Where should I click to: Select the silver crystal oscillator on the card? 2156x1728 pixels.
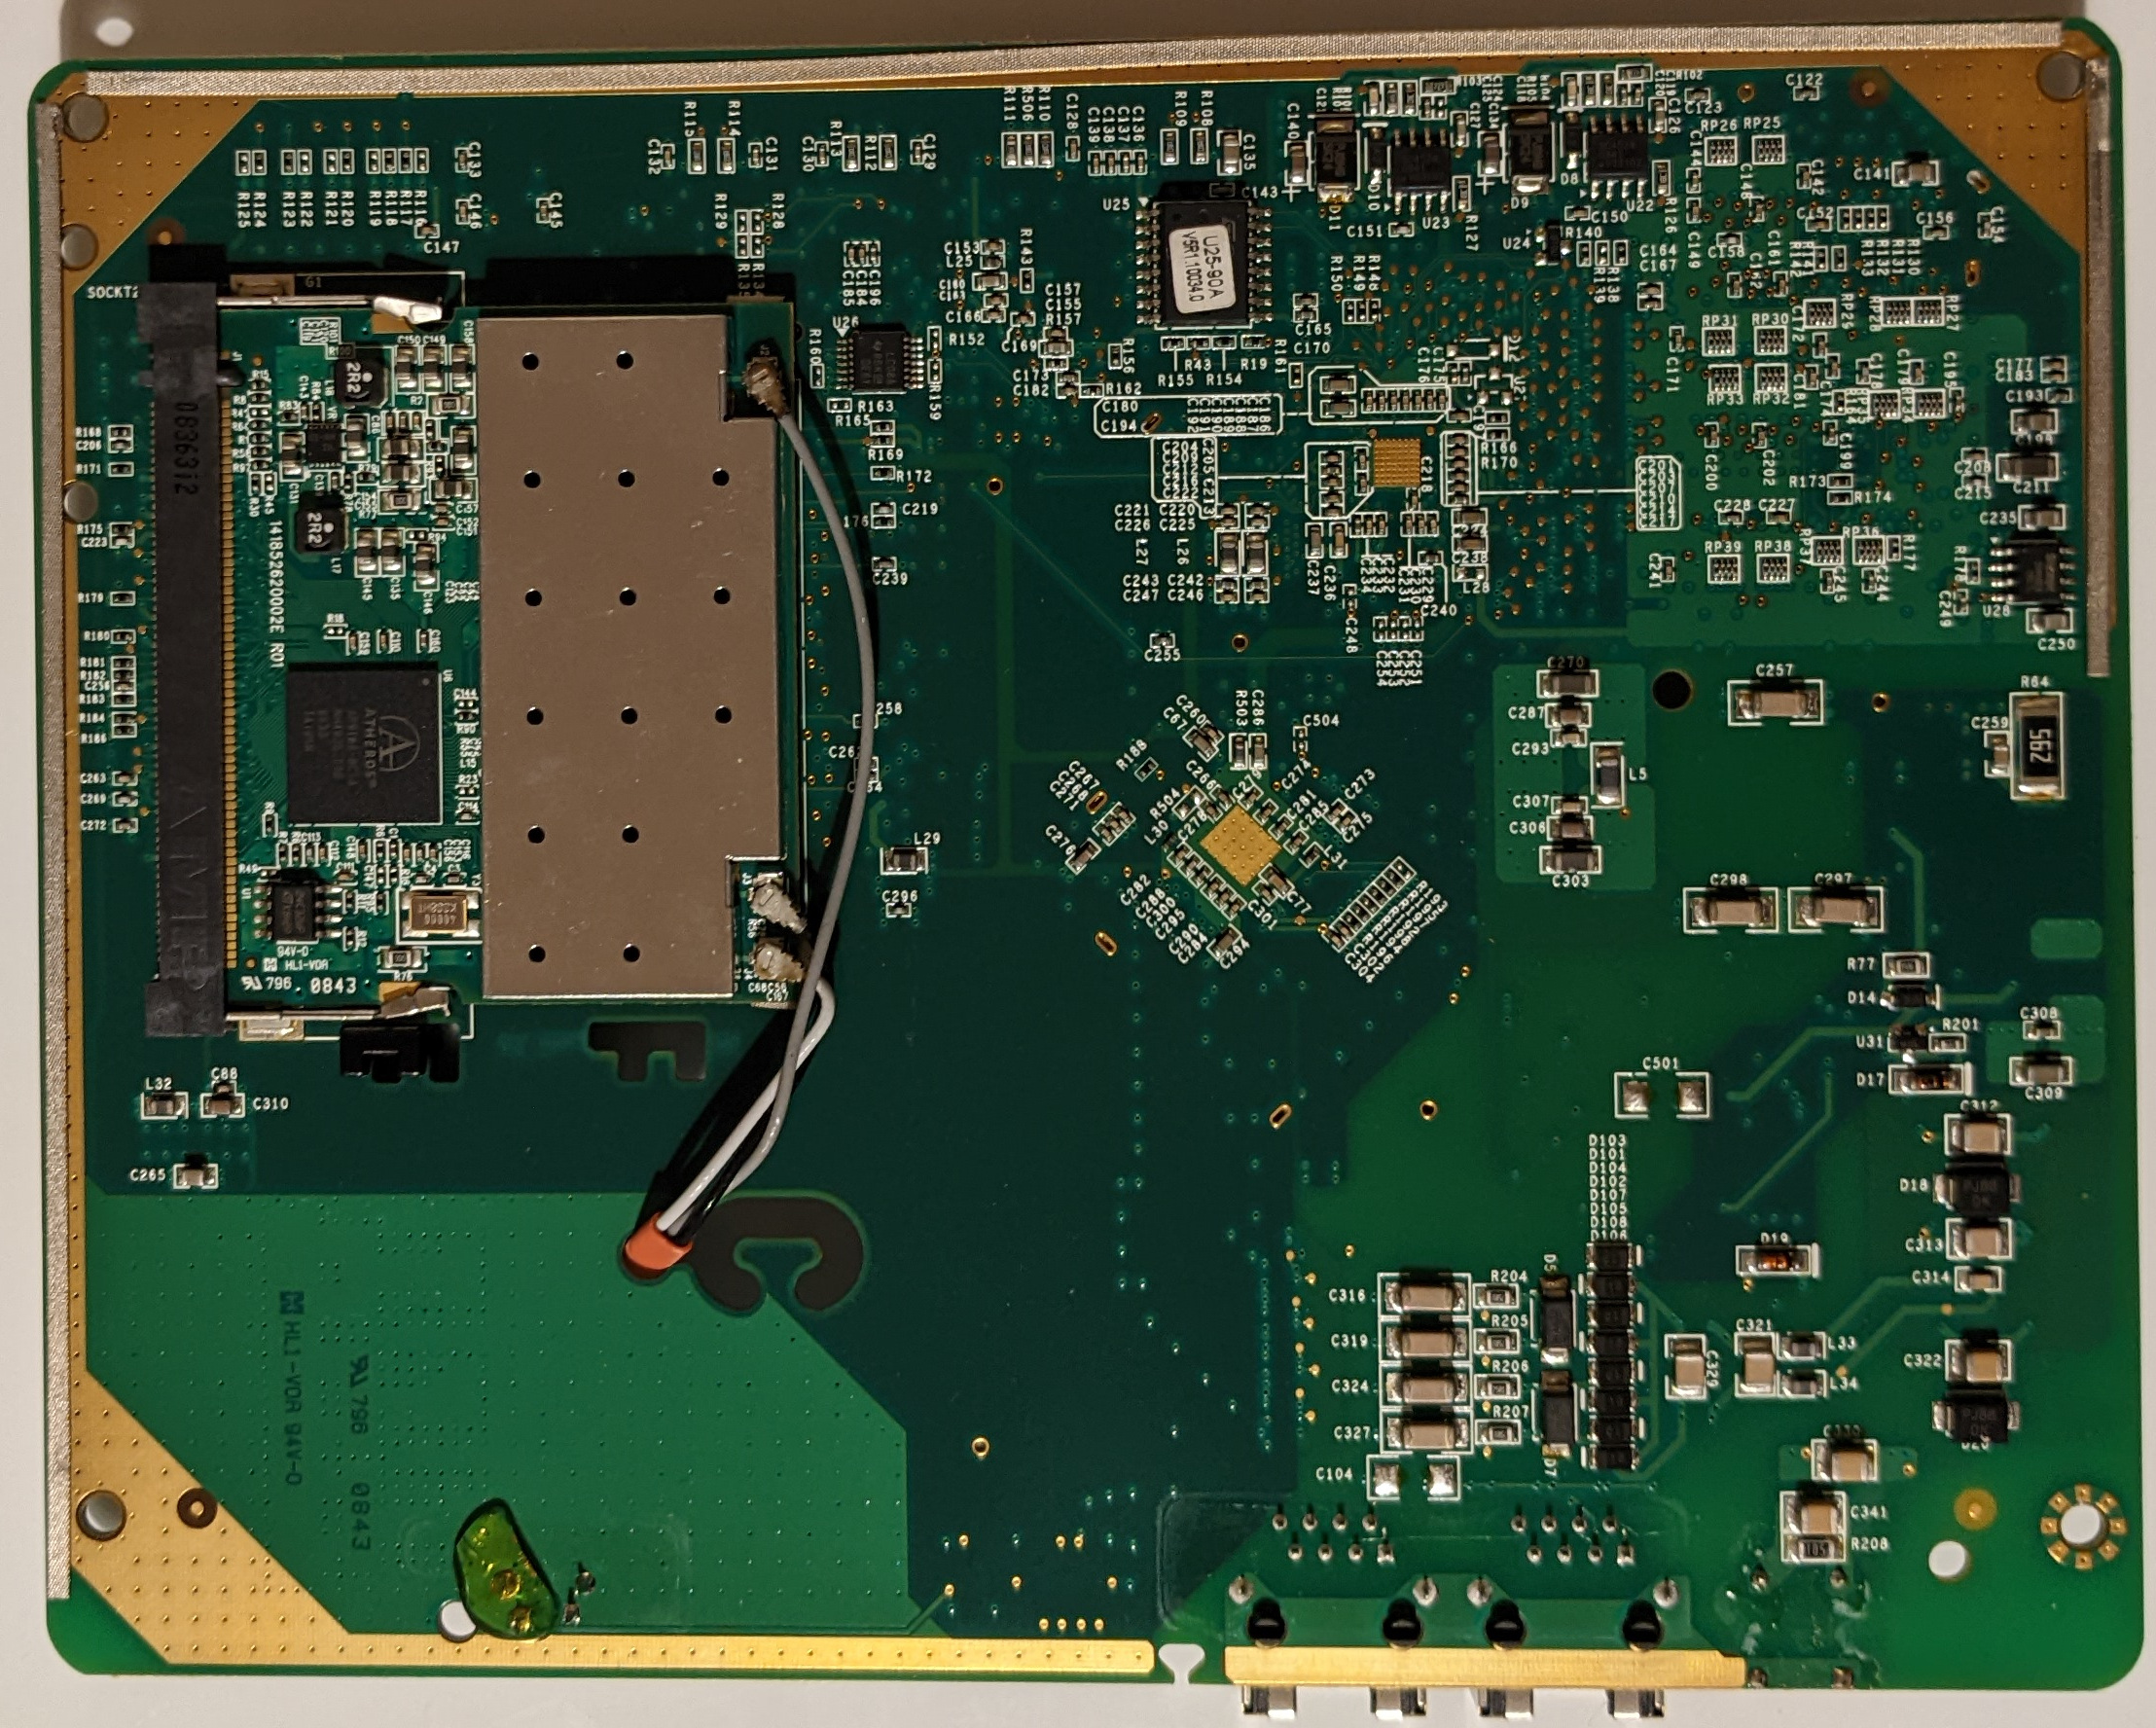[438, 912]
